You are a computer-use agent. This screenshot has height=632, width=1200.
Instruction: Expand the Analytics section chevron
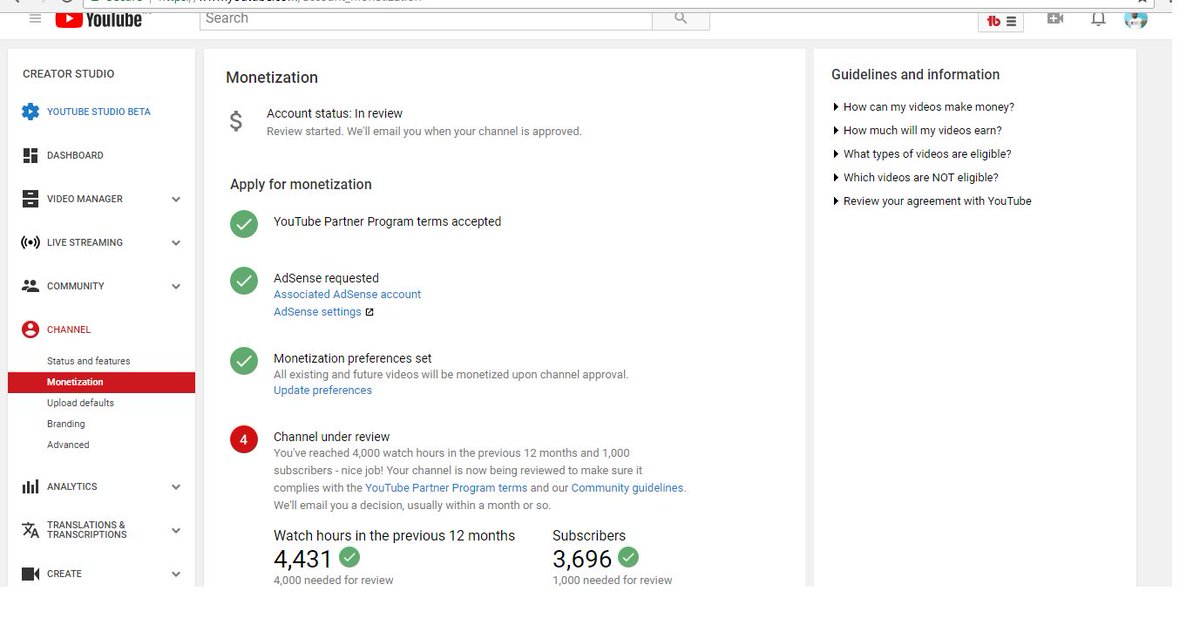176,487
